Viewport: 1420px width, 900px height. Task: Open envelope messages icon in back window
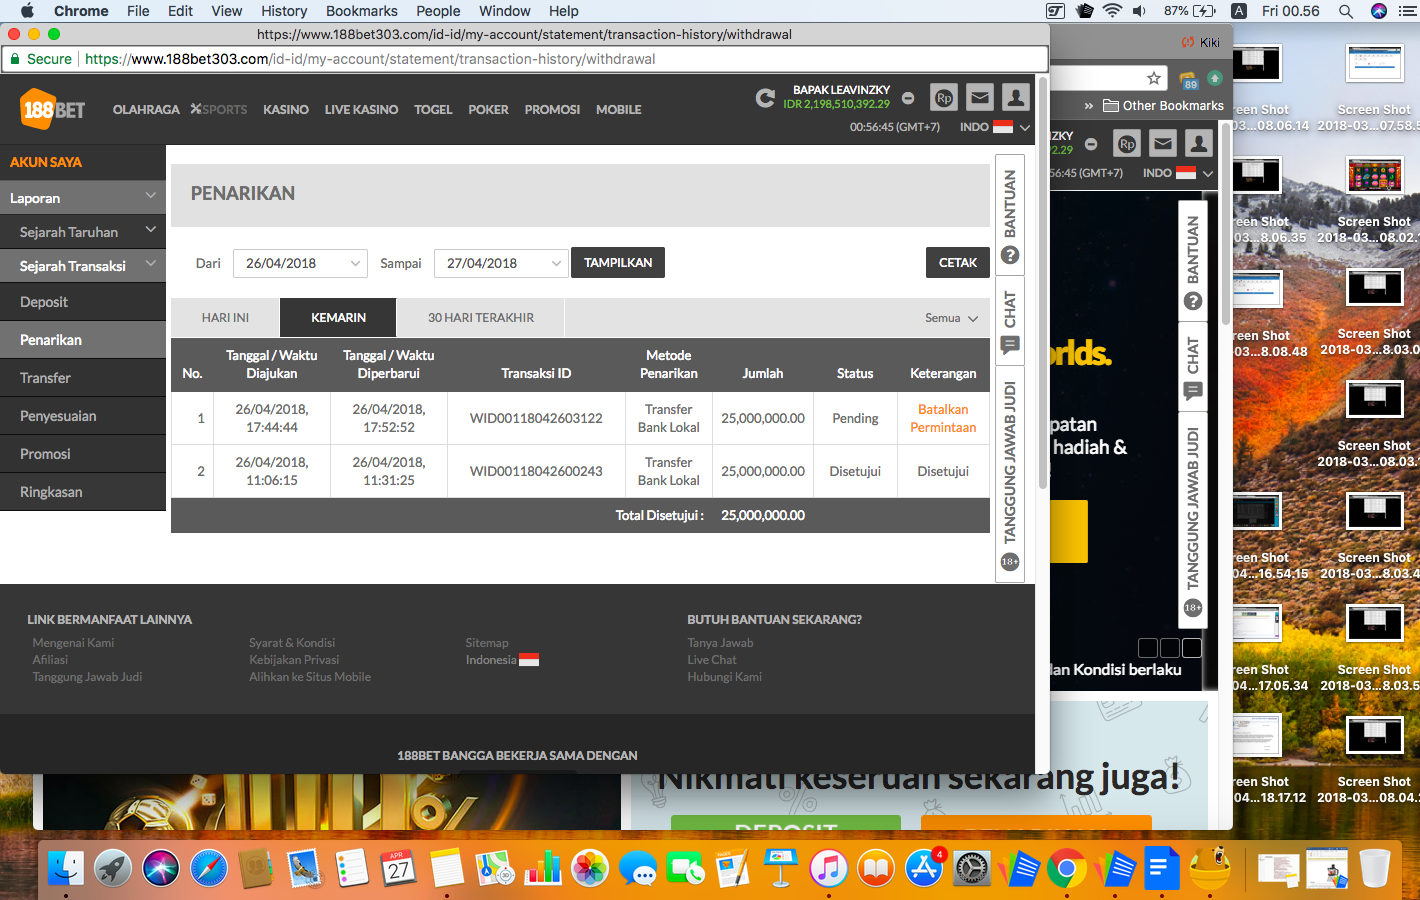[x=1163, y=144]
